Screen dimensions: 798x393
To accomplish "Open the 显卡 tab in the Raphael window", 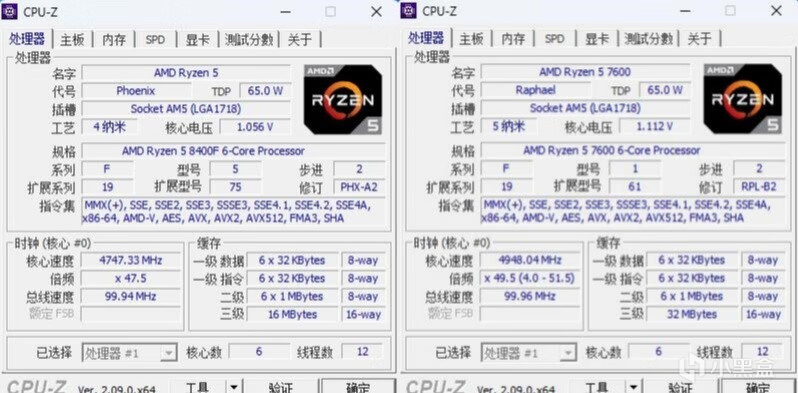I will [x=596, y=39].
